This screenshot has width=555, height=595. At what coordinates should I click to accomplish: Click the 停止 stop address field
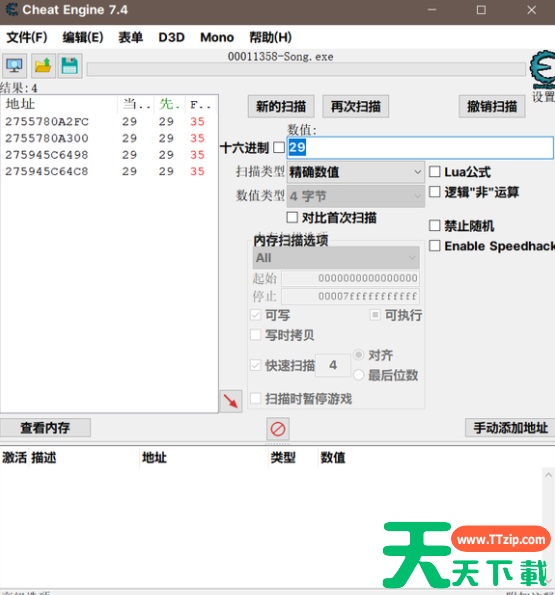pos(351,296)
